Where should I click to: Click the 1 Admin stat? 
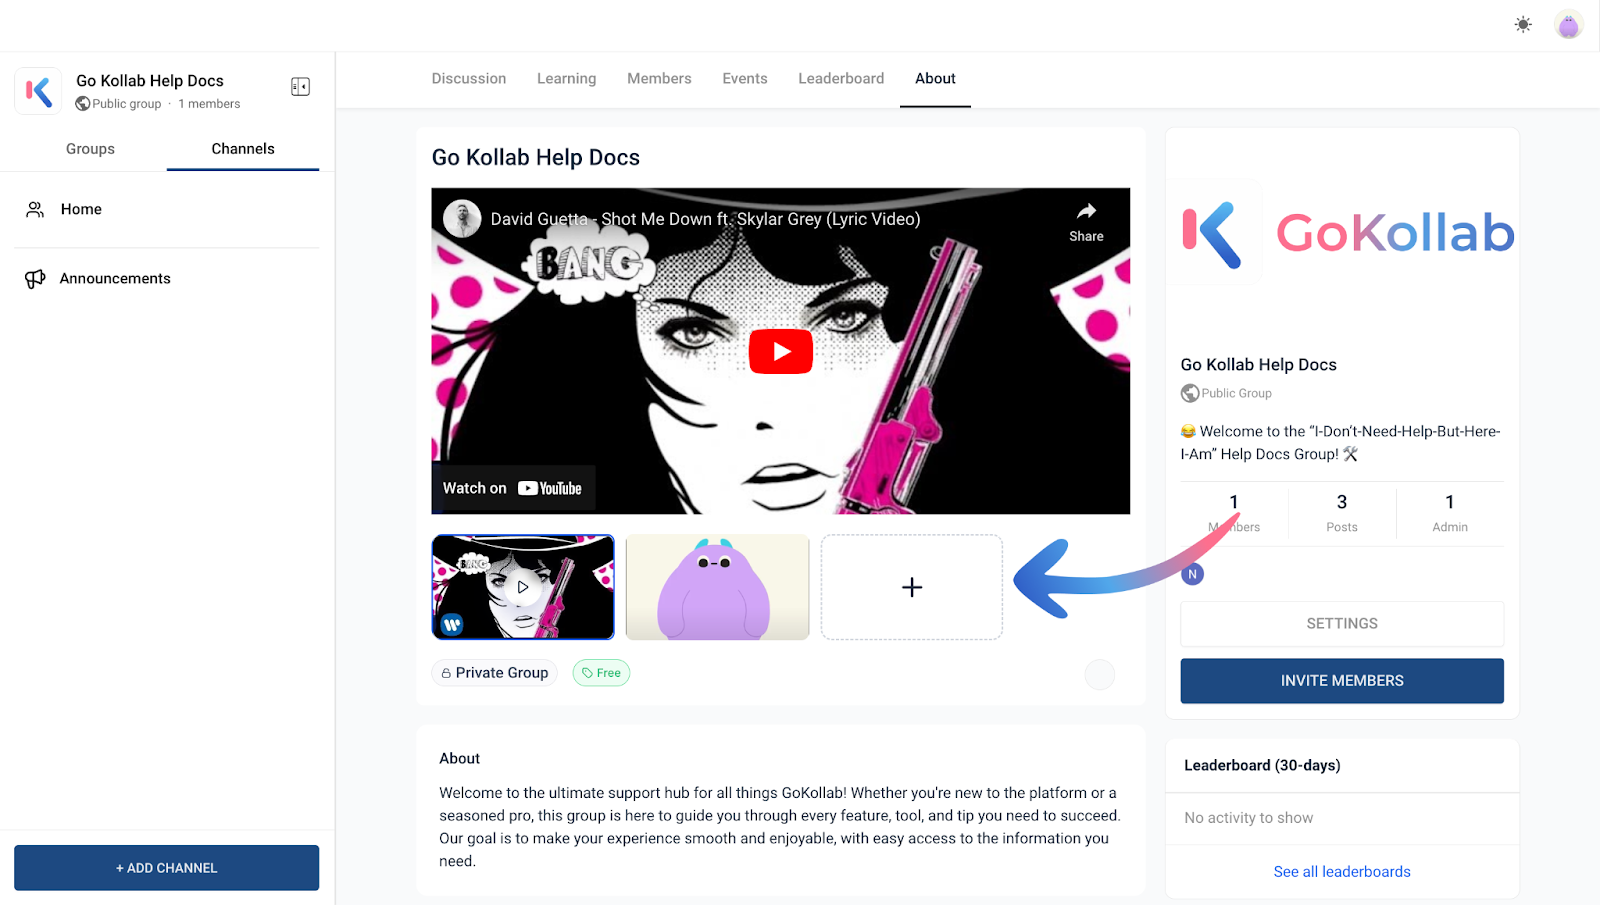coord(1450,512)
